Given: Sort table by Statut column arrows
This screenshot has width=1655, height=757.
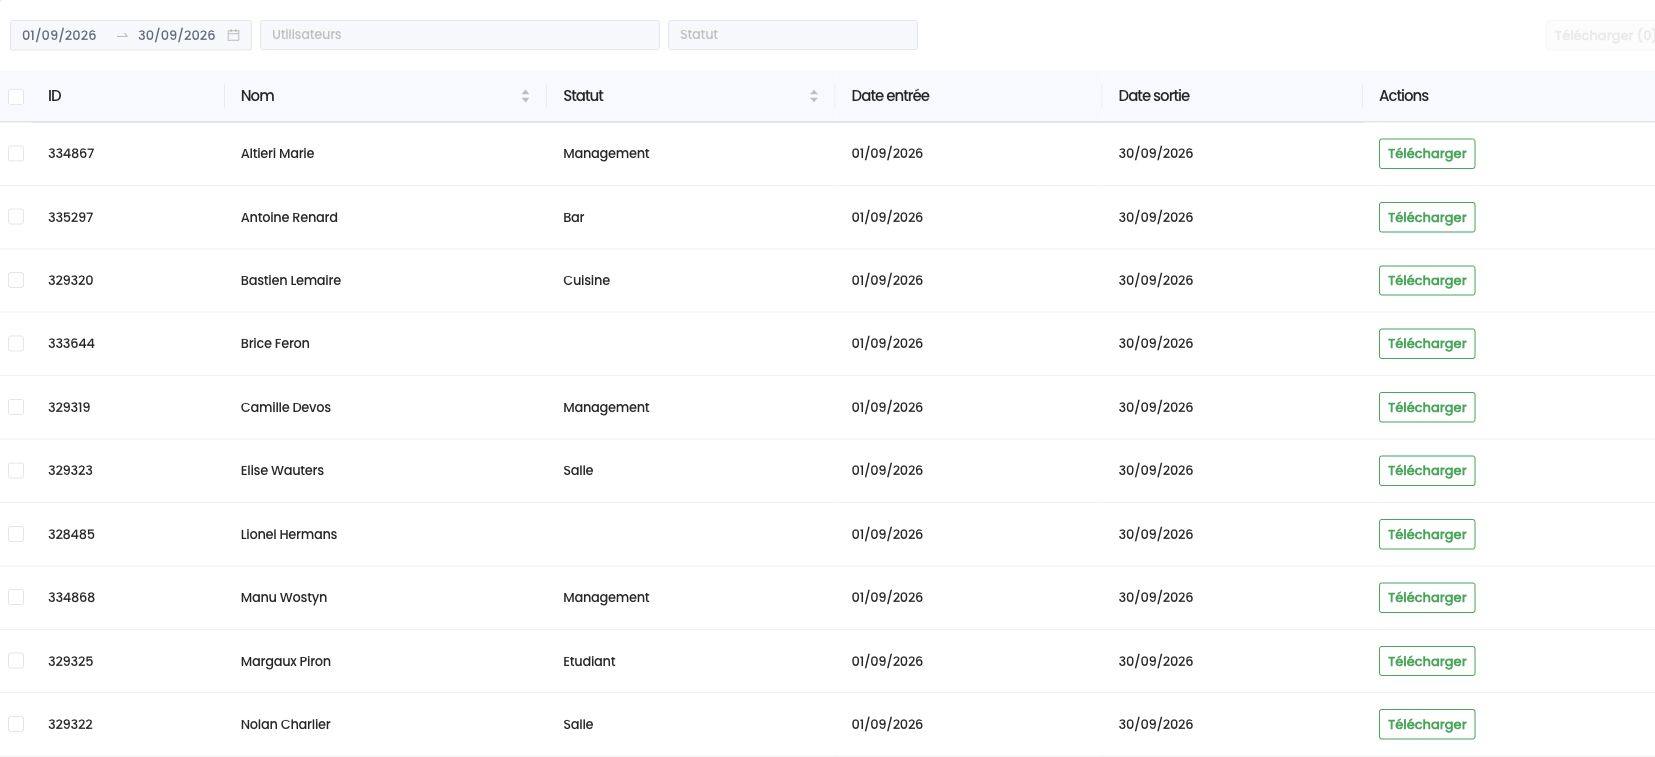Looking at the screenshot, I should tap(813, 96).
